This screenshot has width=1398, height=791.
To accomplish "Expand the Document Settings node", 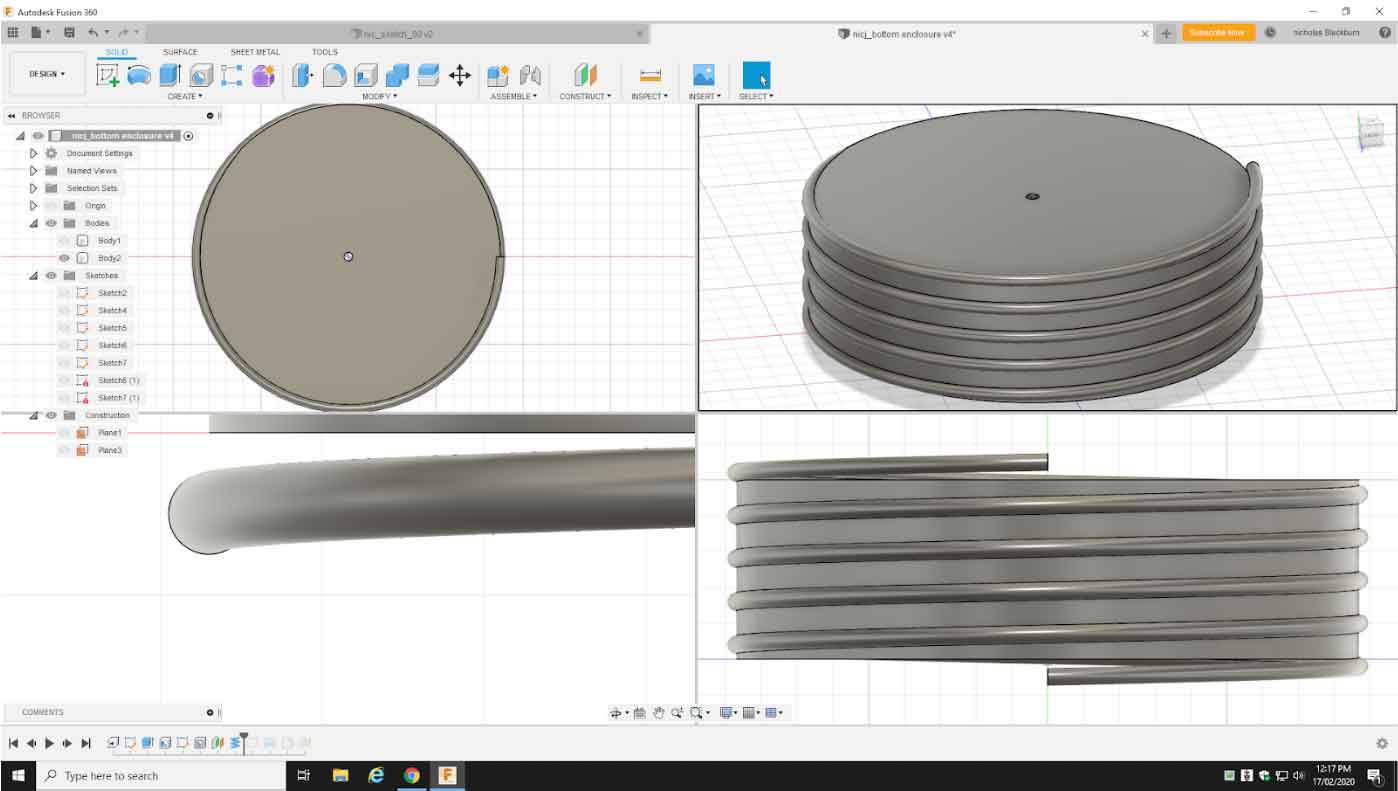I will pyautogui.click(x=33, y=153).
